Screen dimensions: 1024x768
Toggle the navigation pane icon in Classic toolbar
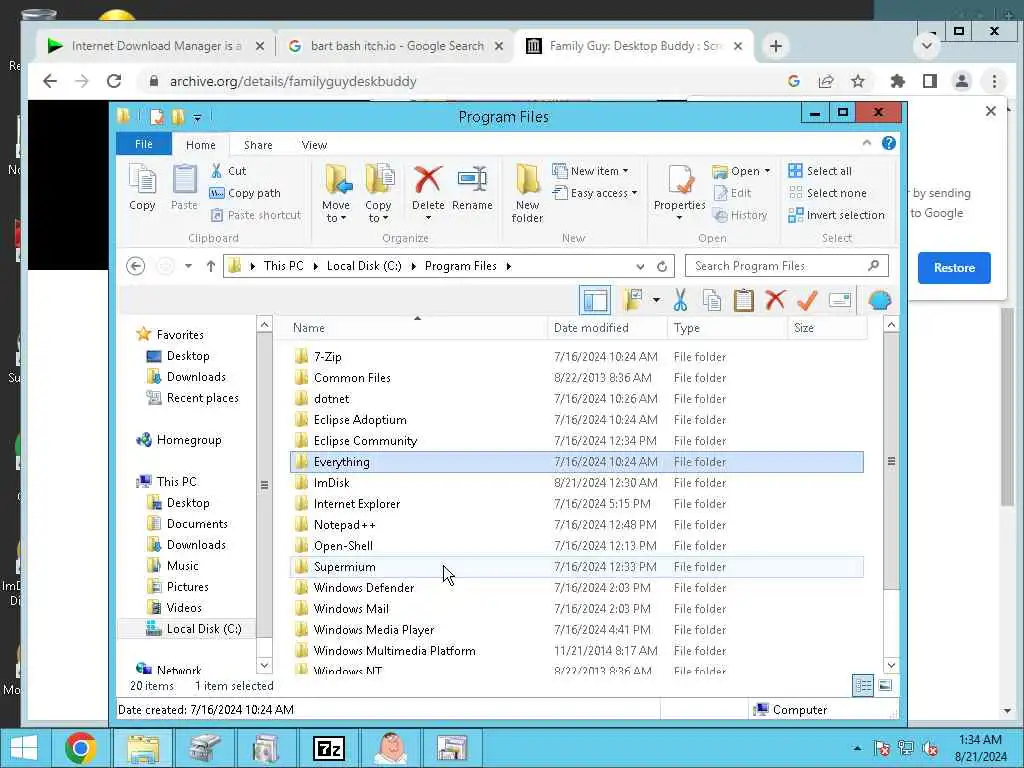pos(595,300)
